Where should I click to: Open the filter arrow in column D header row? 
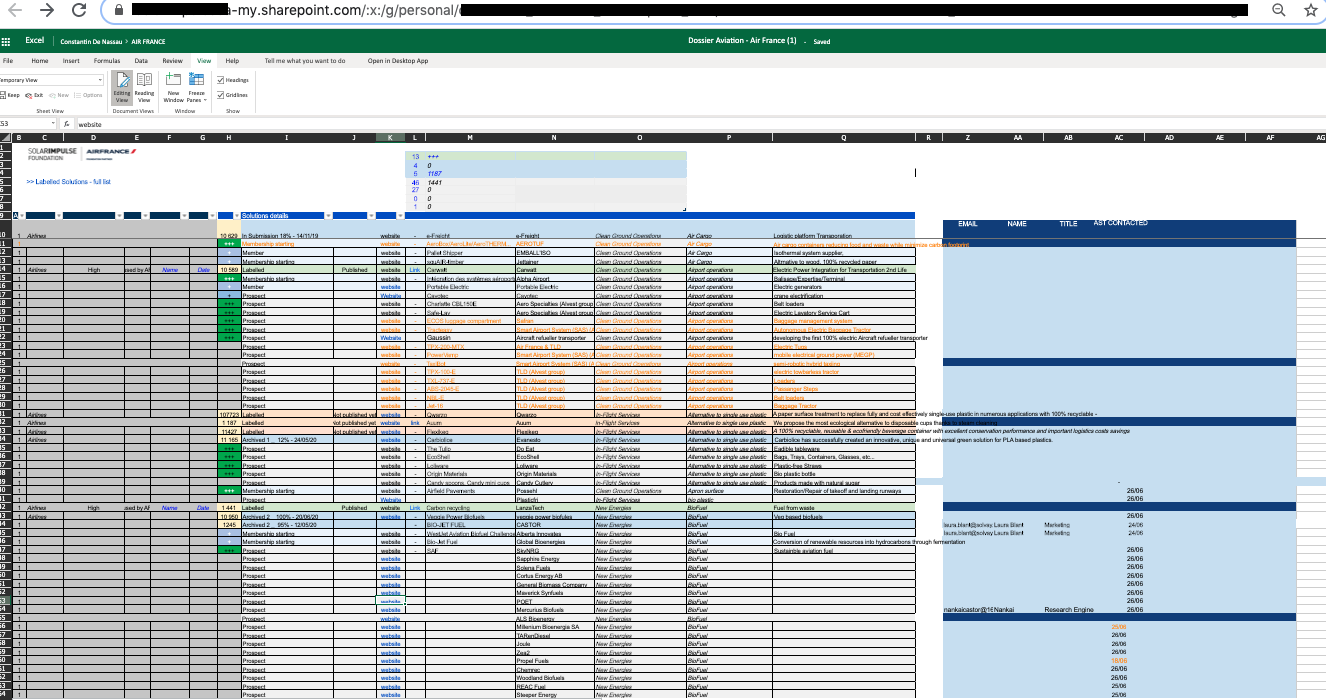(x=121, y=216)
